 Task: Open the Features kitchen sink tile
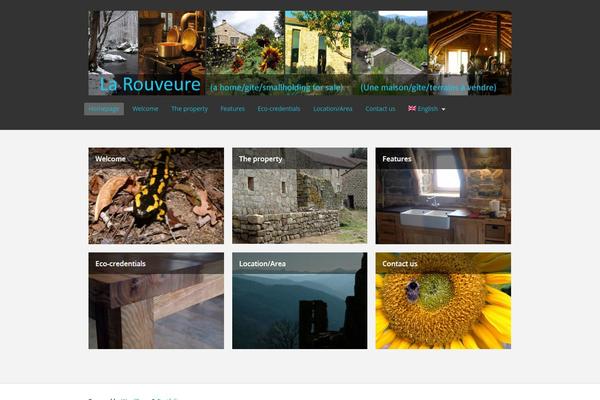[443, 196]
